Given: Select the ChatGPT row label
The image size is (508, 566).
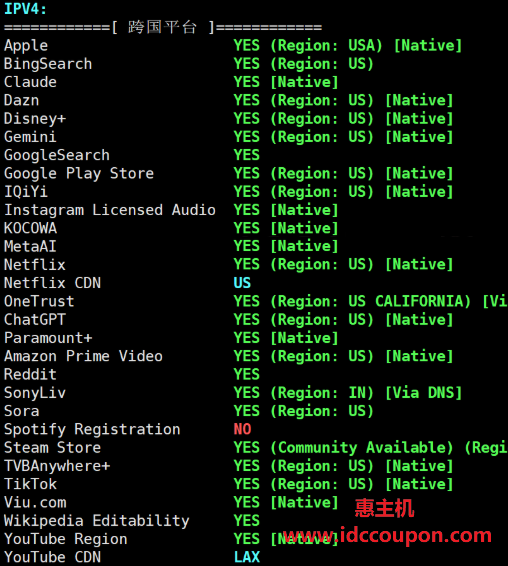Looking at the screenshot, I should coord(35,319).
